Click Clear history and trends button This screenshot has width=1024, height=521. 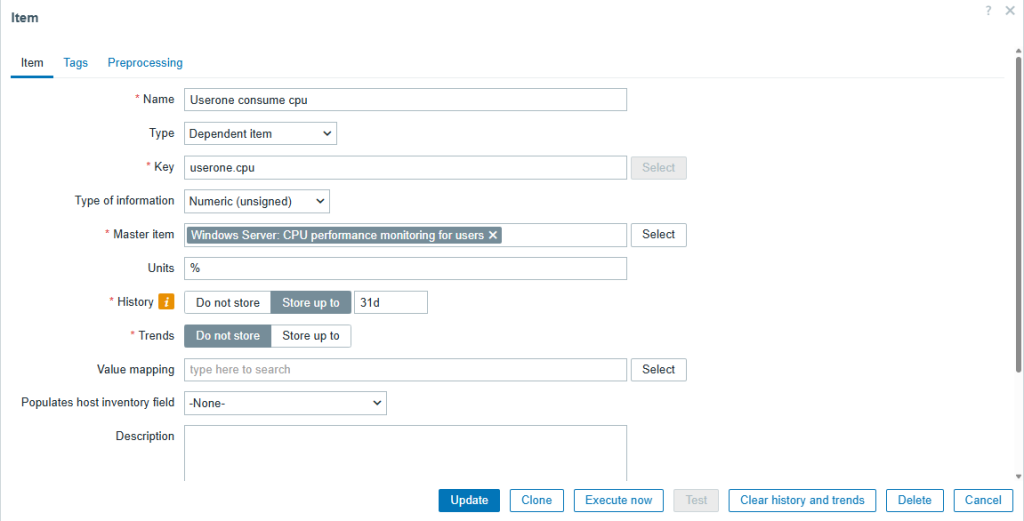click(802, 500)
